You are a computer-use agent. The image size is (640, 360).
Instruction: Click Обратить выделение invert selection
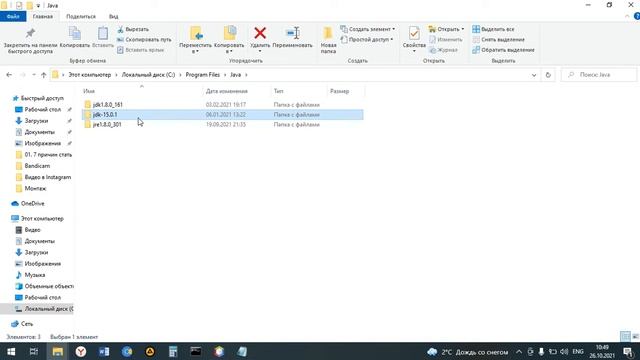(x=503, y=50)
